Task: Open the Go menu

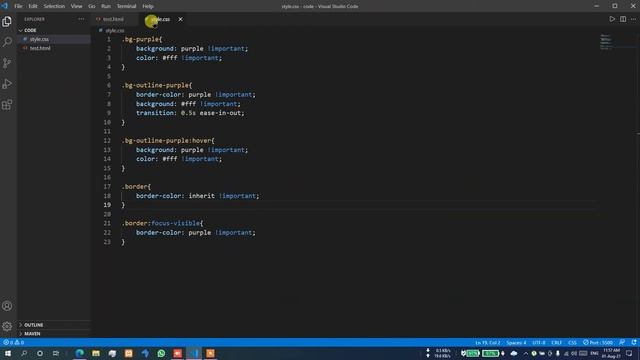Action: pos(91,6)
